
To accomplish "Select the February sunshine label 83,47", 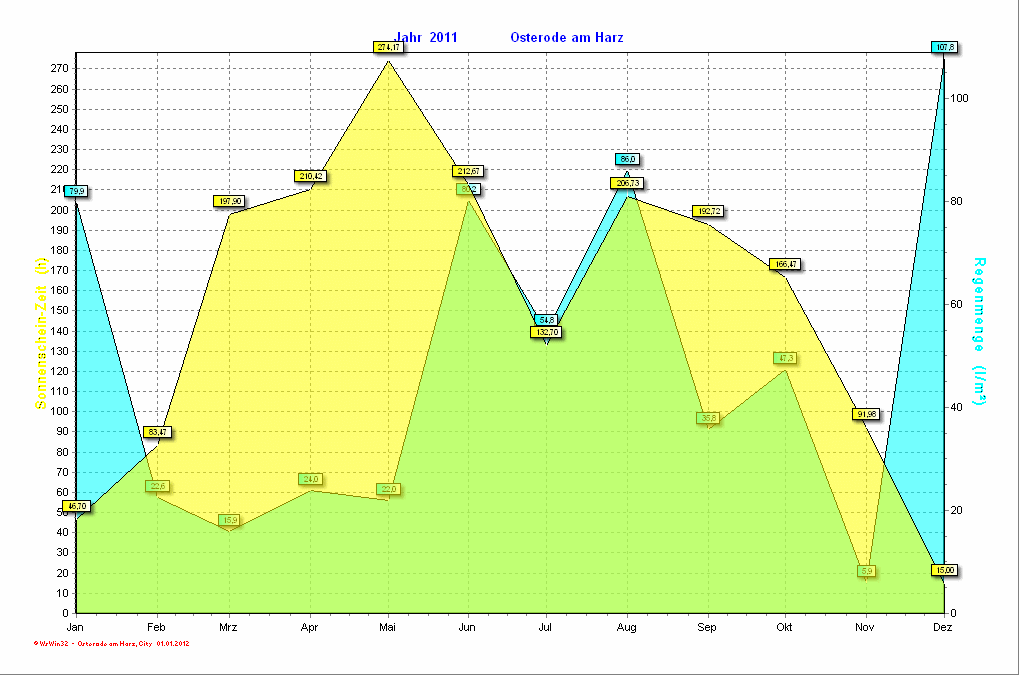I will [x=157, y=432].
